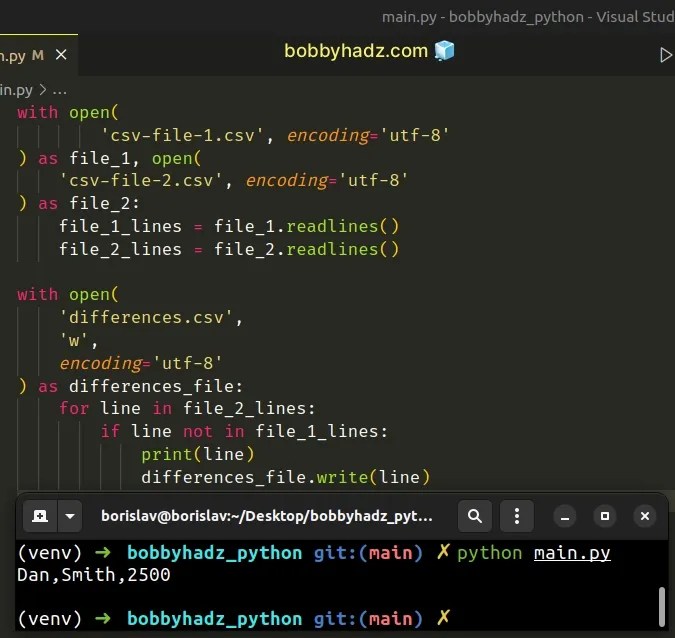Screen dimensions: 675x638
Task: Click underlined main.py in terminal command
Action: click(572, 553)
